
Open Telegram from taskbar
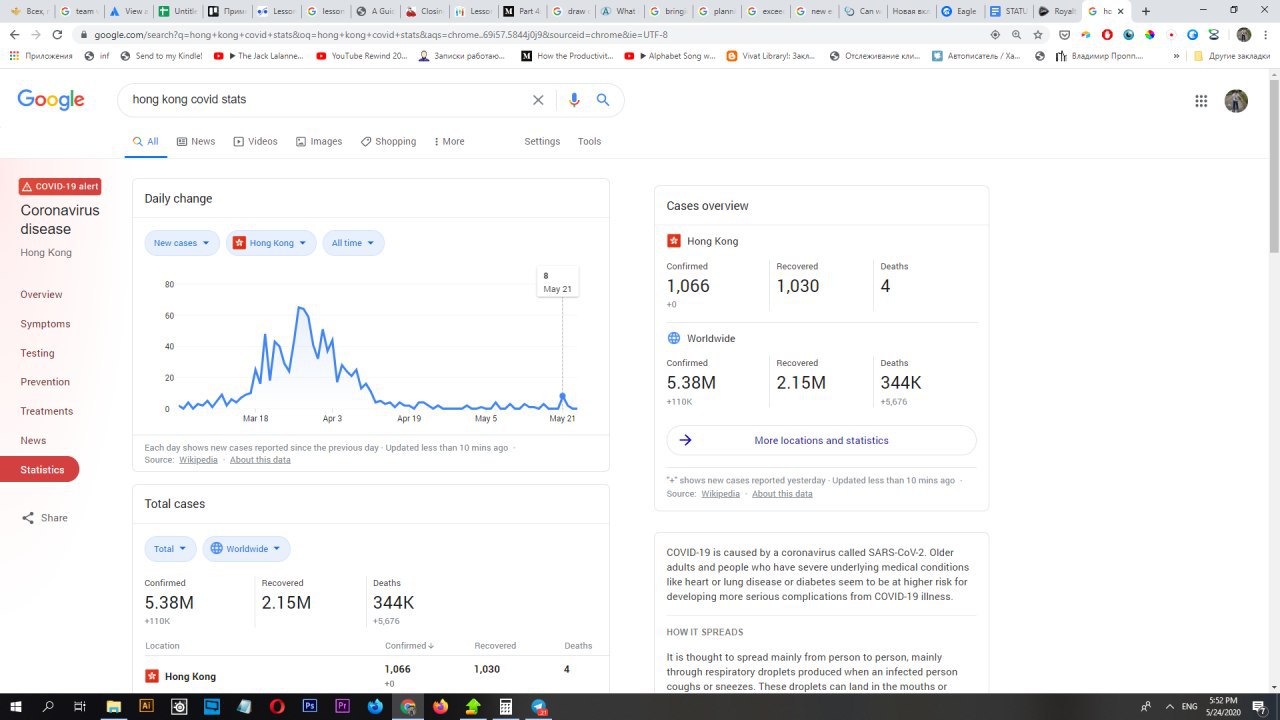click(x=539, y=706)
